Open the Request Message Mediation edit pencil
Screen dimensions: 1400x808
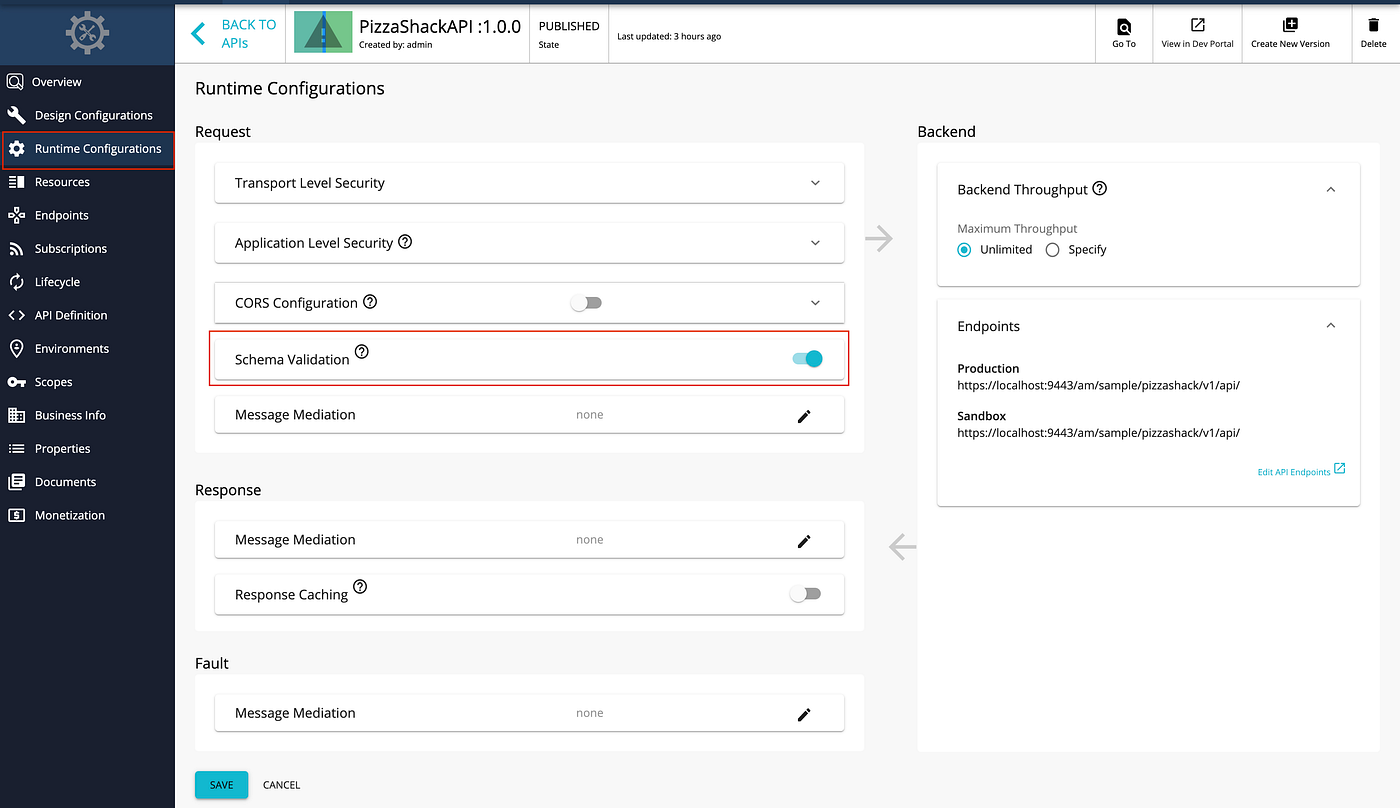pyautogui.click(x=804, y=415)
